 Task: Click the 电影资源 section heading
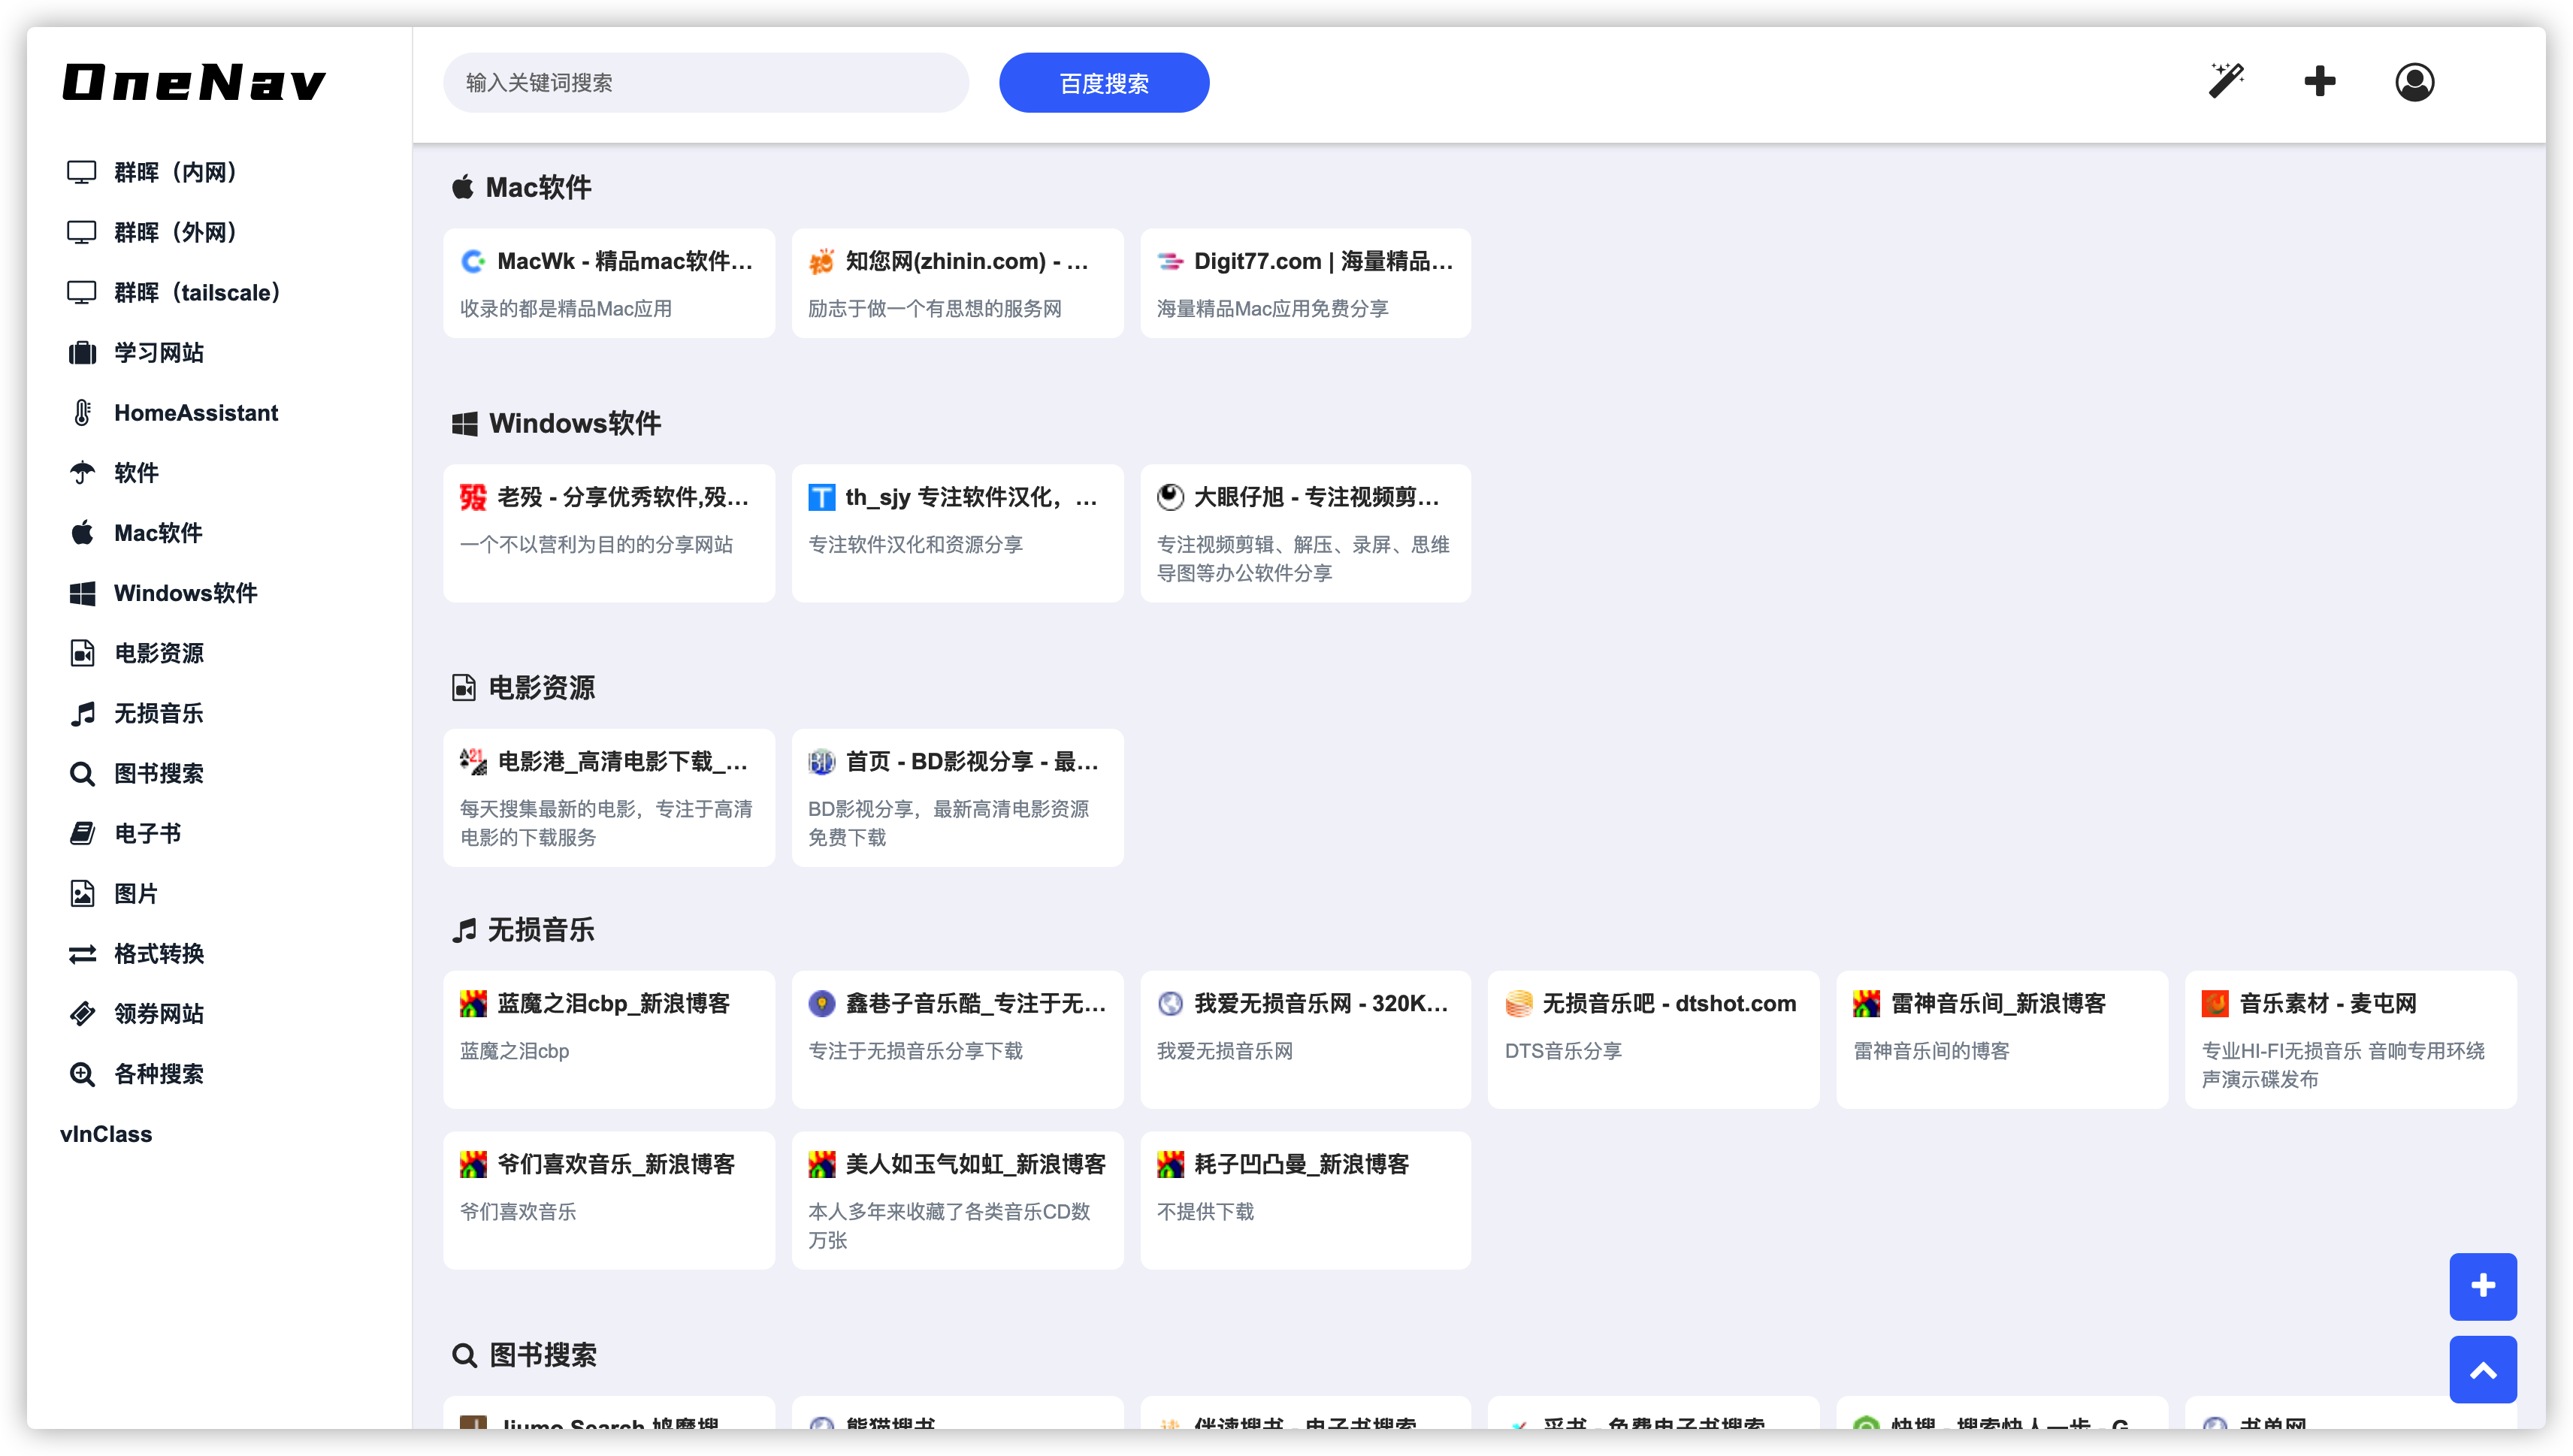(x=523, y=688)
